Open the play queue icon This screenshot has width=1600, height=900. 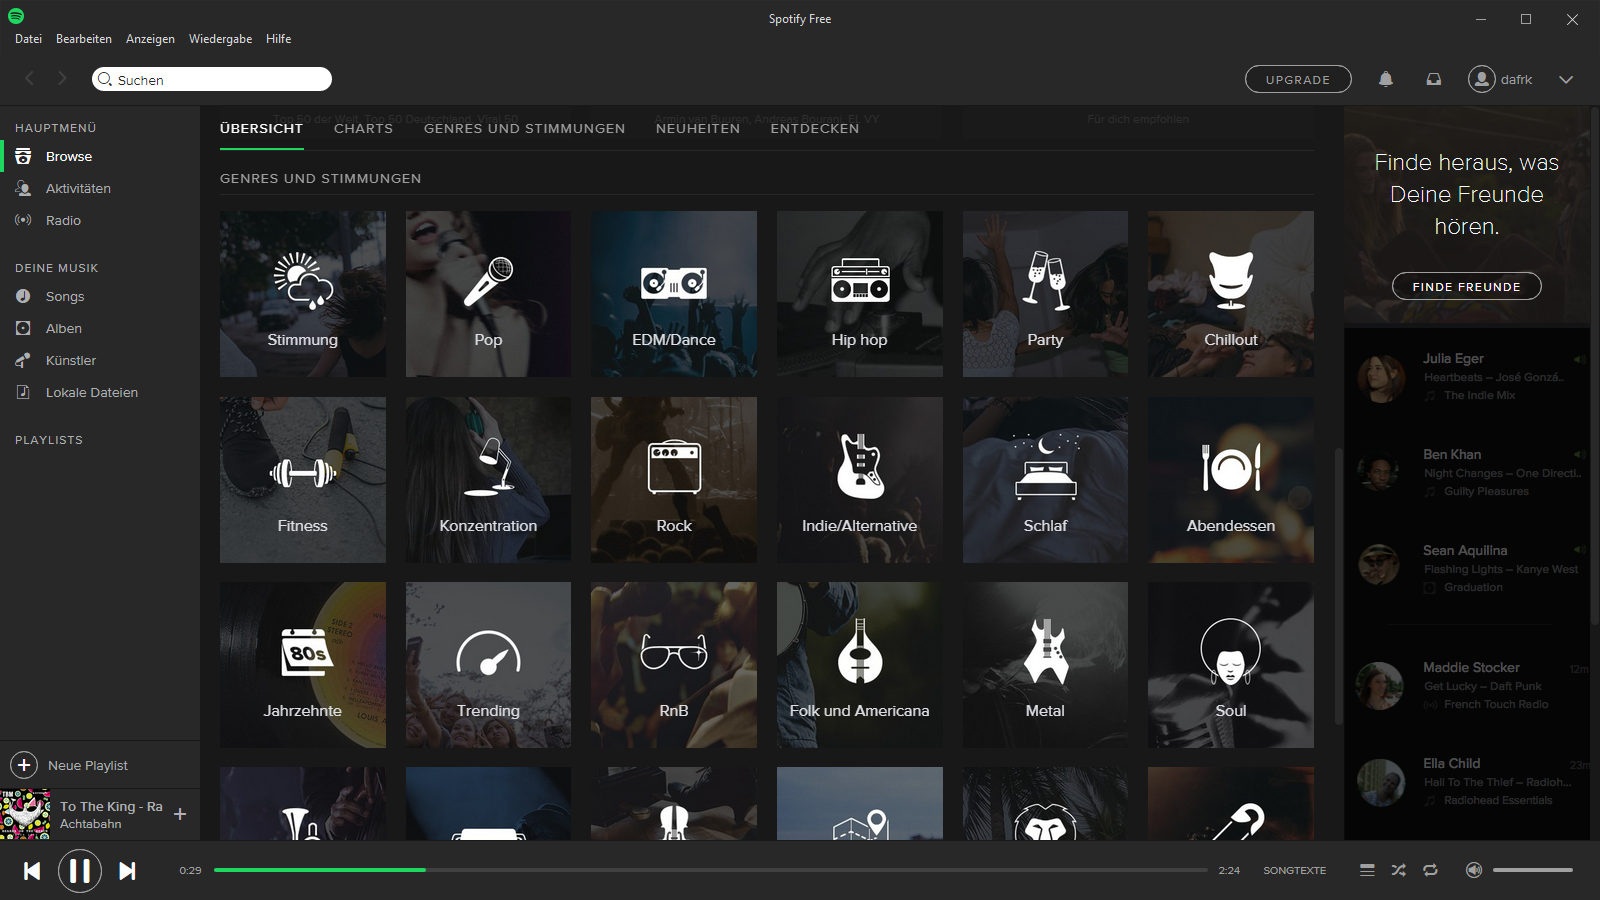tap(1367, 870)
